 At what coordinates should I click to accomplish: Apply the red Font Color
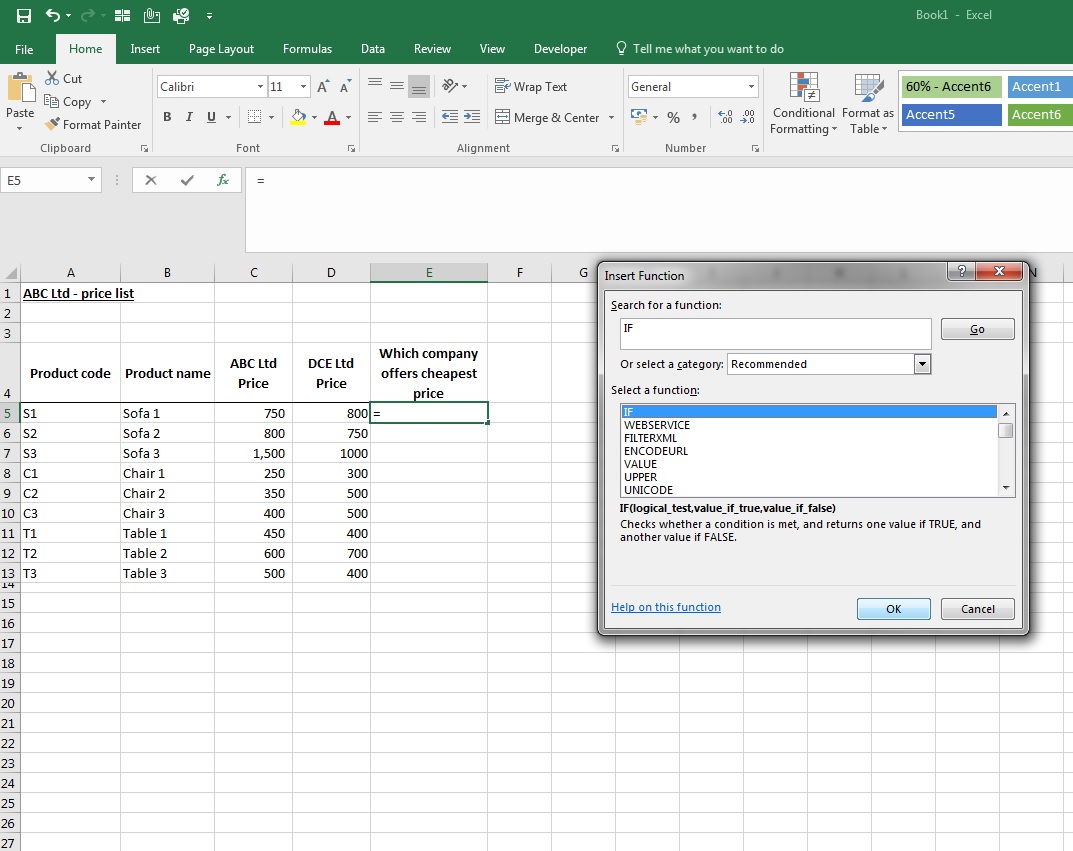click(x=332, y=117)
